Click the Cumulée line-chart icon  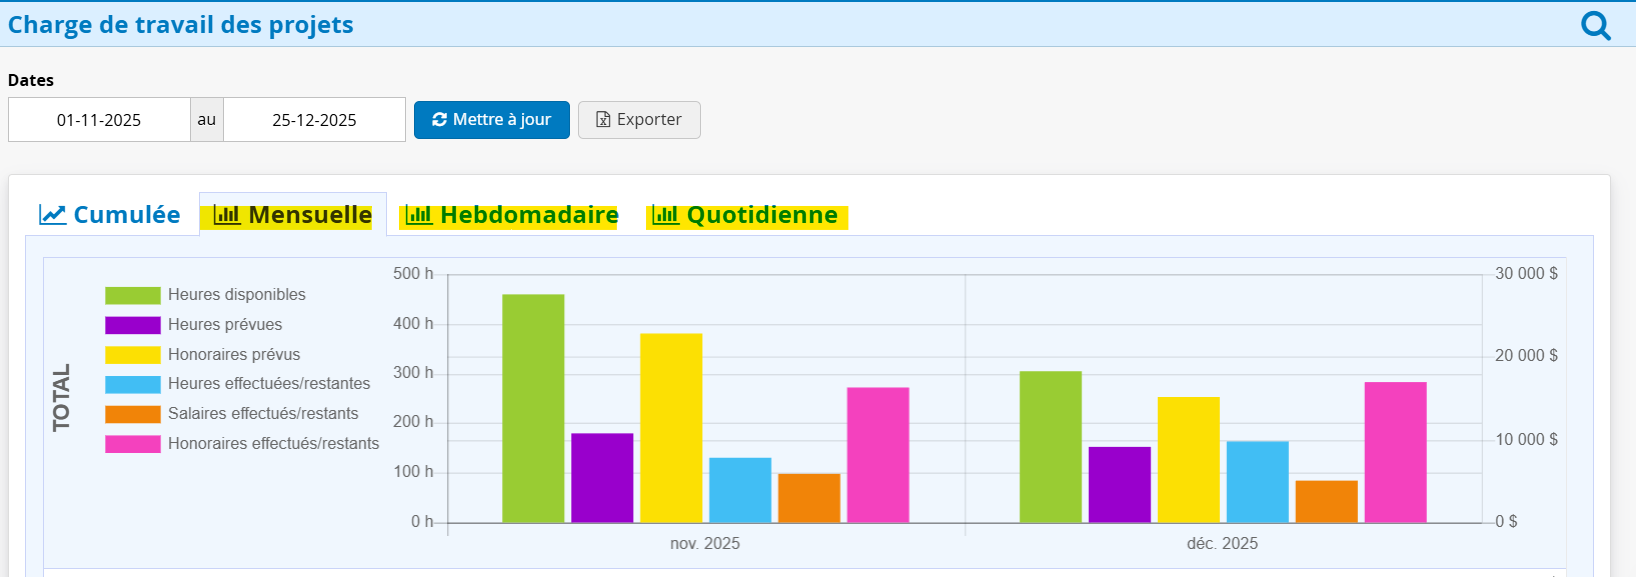coord(53,215)
